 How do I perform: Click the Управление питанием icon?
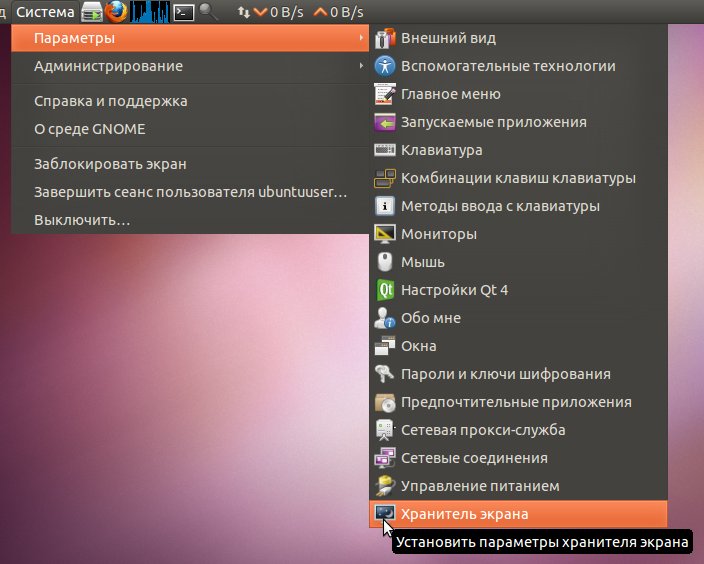point(385,486)
